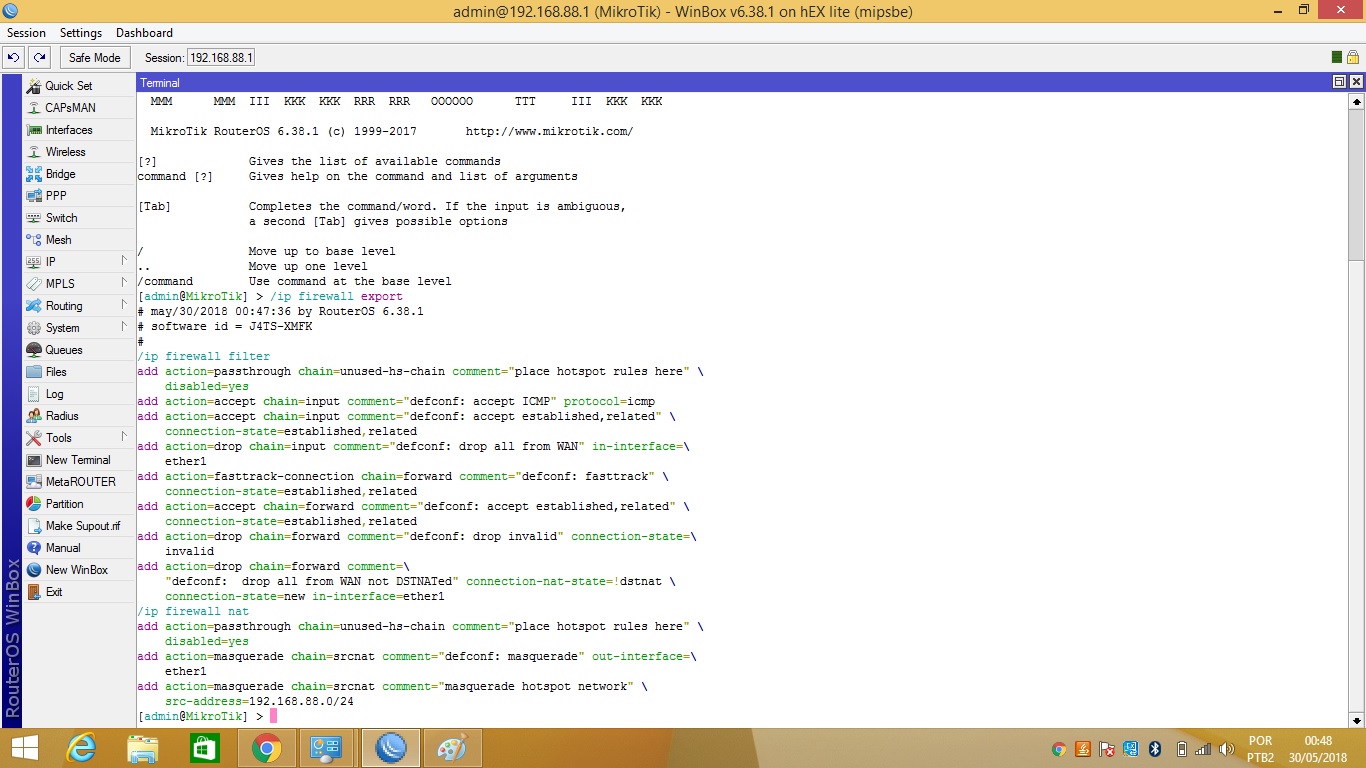Click the terminal command prompt cursor
The image size is (1366, 768).
pyautogui.click(x=273, y=716)
